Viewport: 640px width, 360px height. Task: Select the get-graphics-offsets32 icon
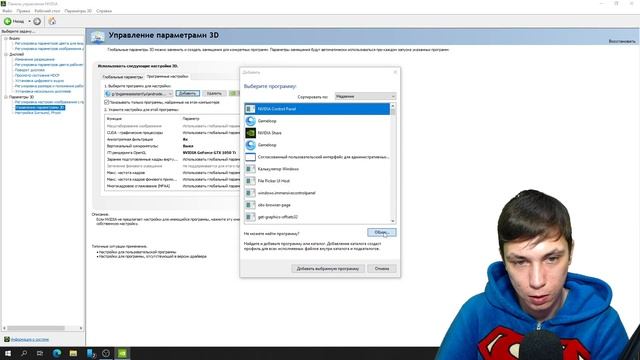(x=250, y=217)
